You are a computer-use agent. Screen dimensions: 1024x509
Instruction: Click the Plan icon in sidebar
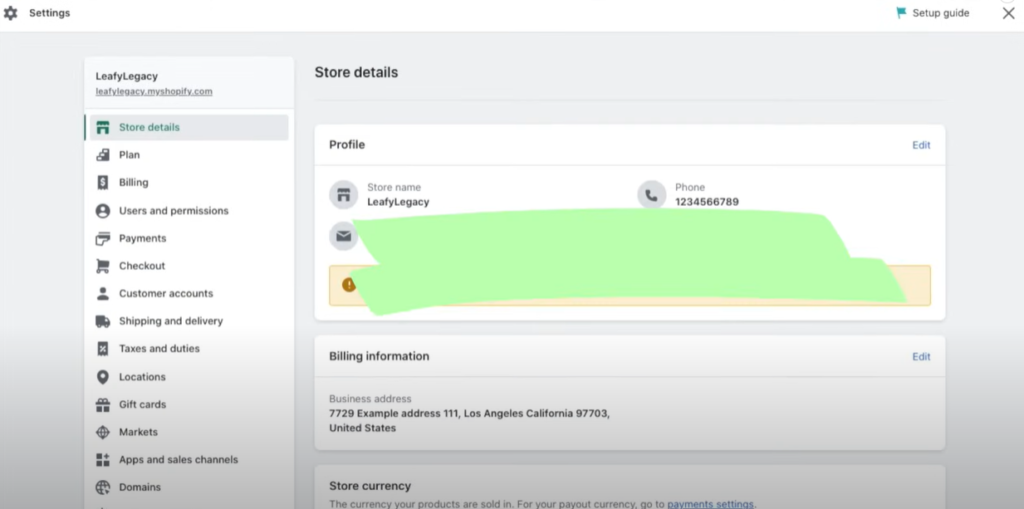tap(103, 155)
